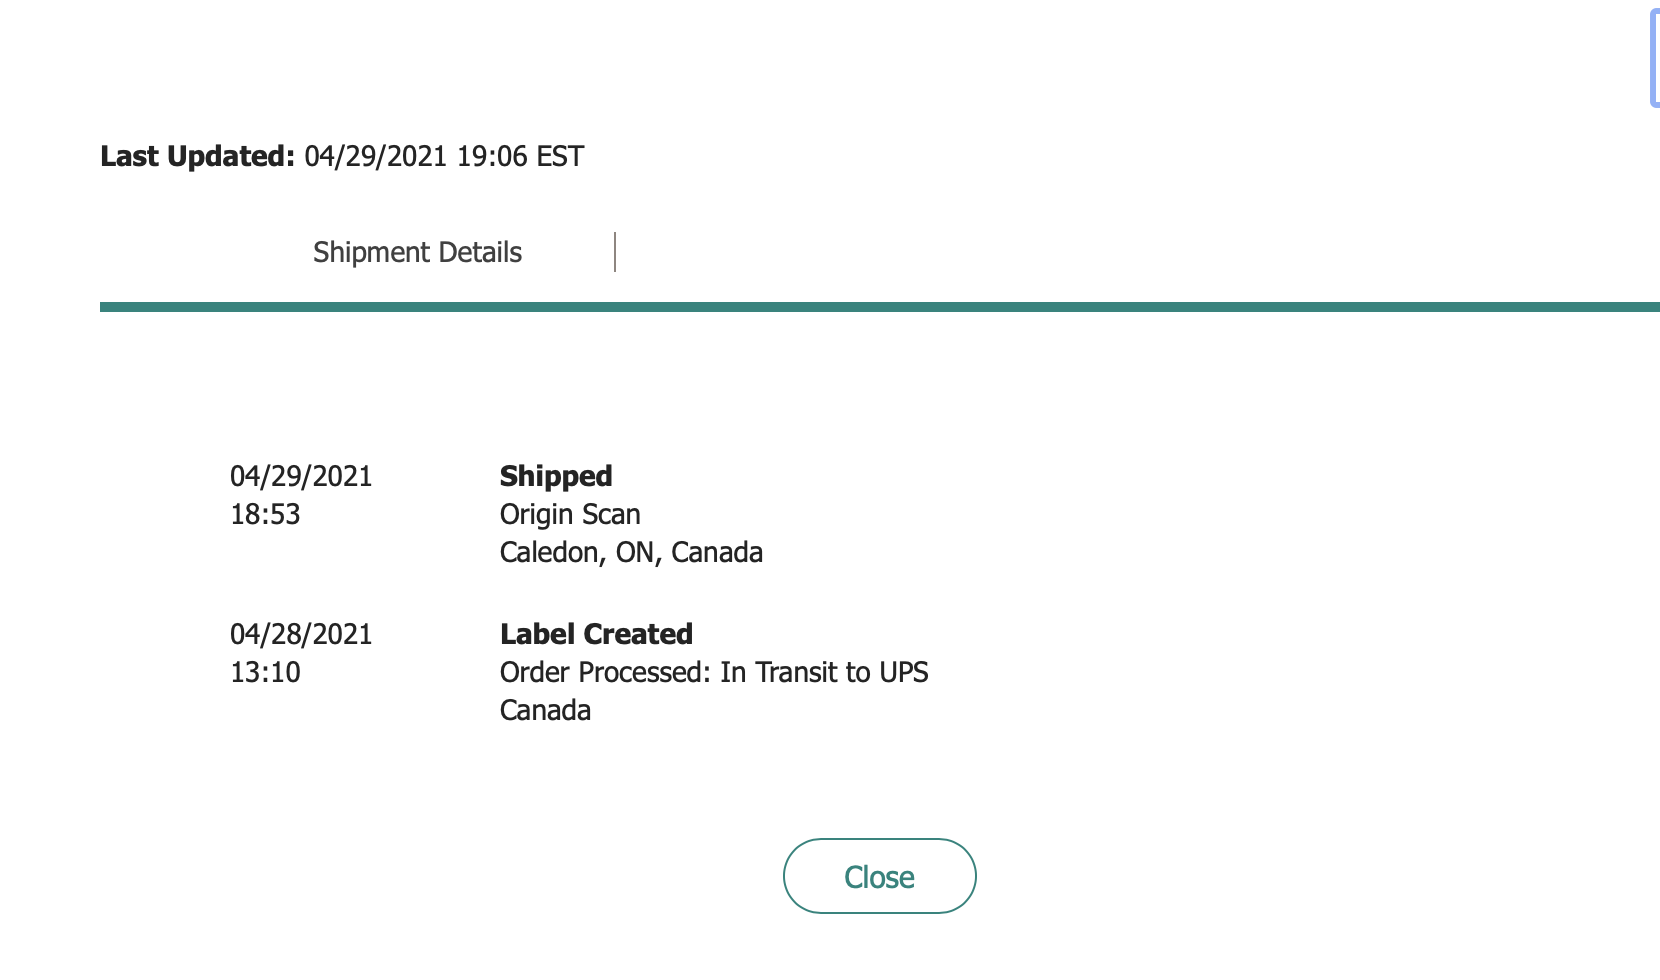Click the 18:53 time entry
Image resolution: width=1660 pixels, height=980 pixels.
[265, 514]
